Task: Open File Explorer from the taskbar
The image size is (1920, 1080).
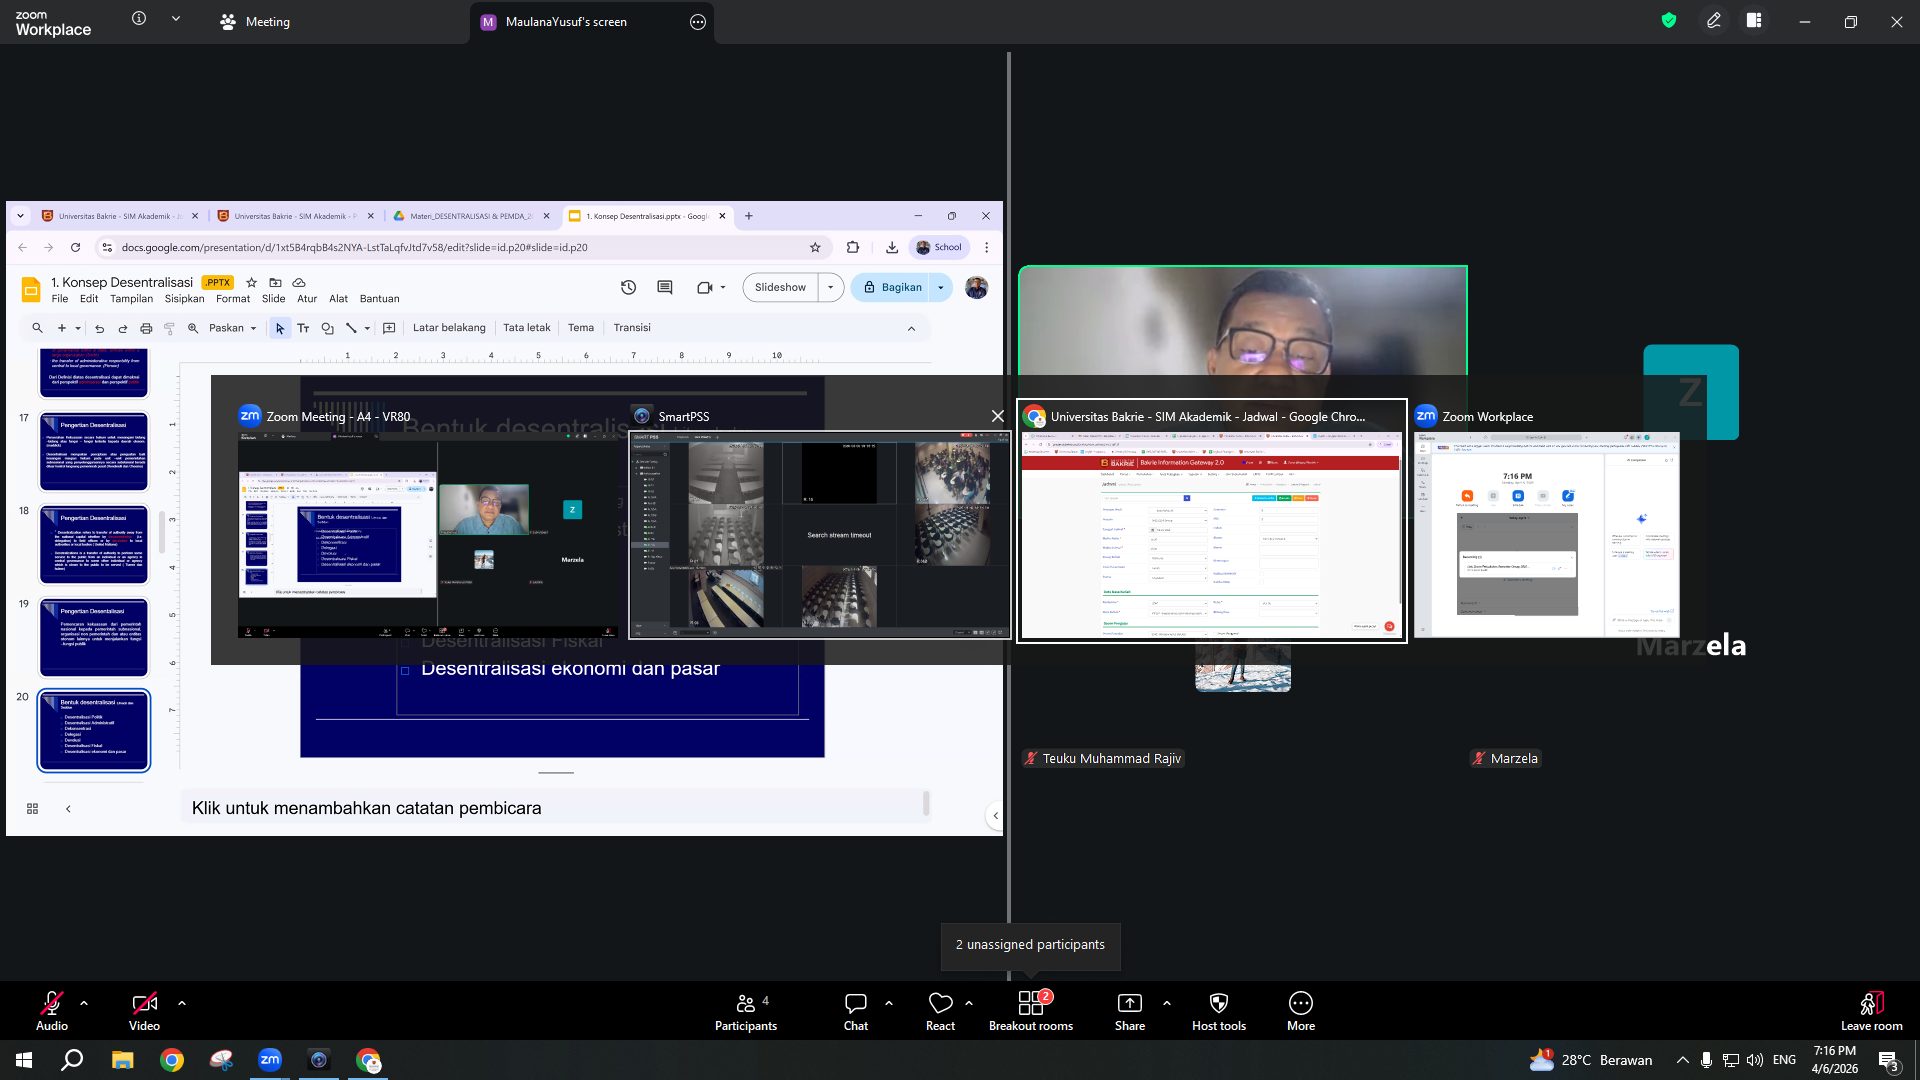Action: click(122, 1060)
